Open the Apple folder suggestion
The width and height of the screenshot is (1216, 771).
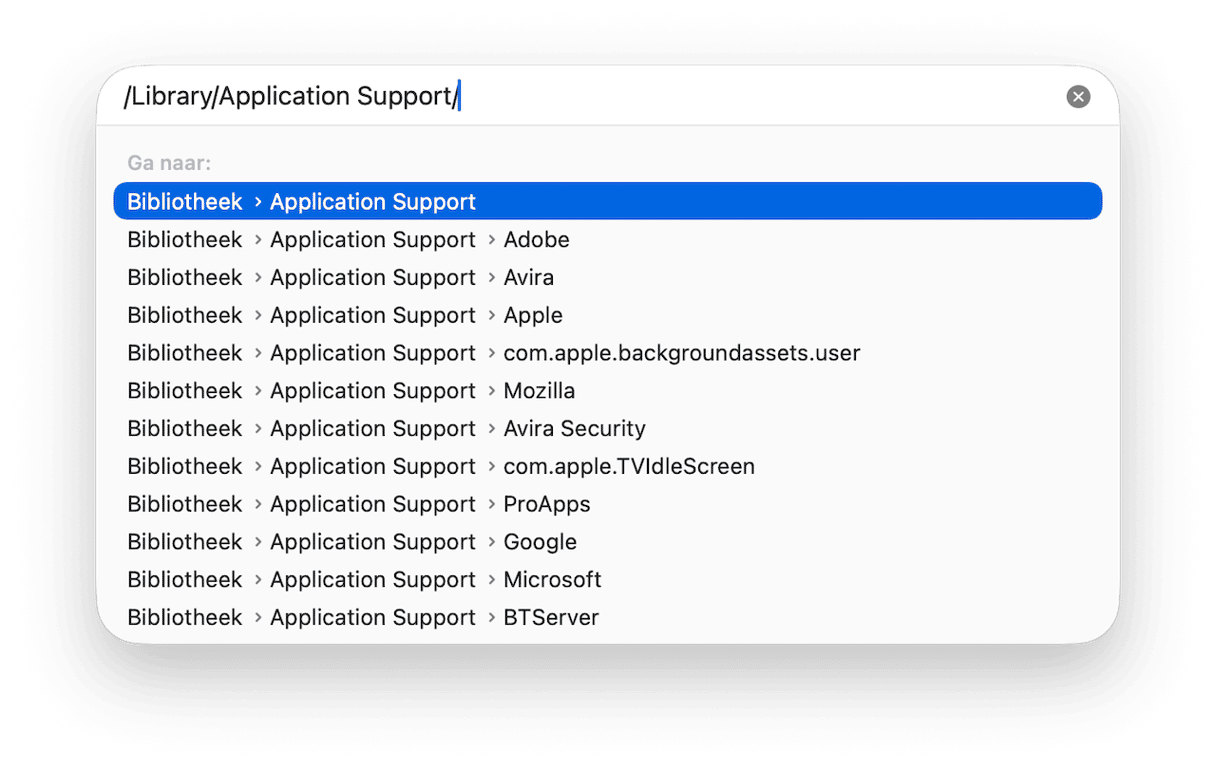pos(608,316)
